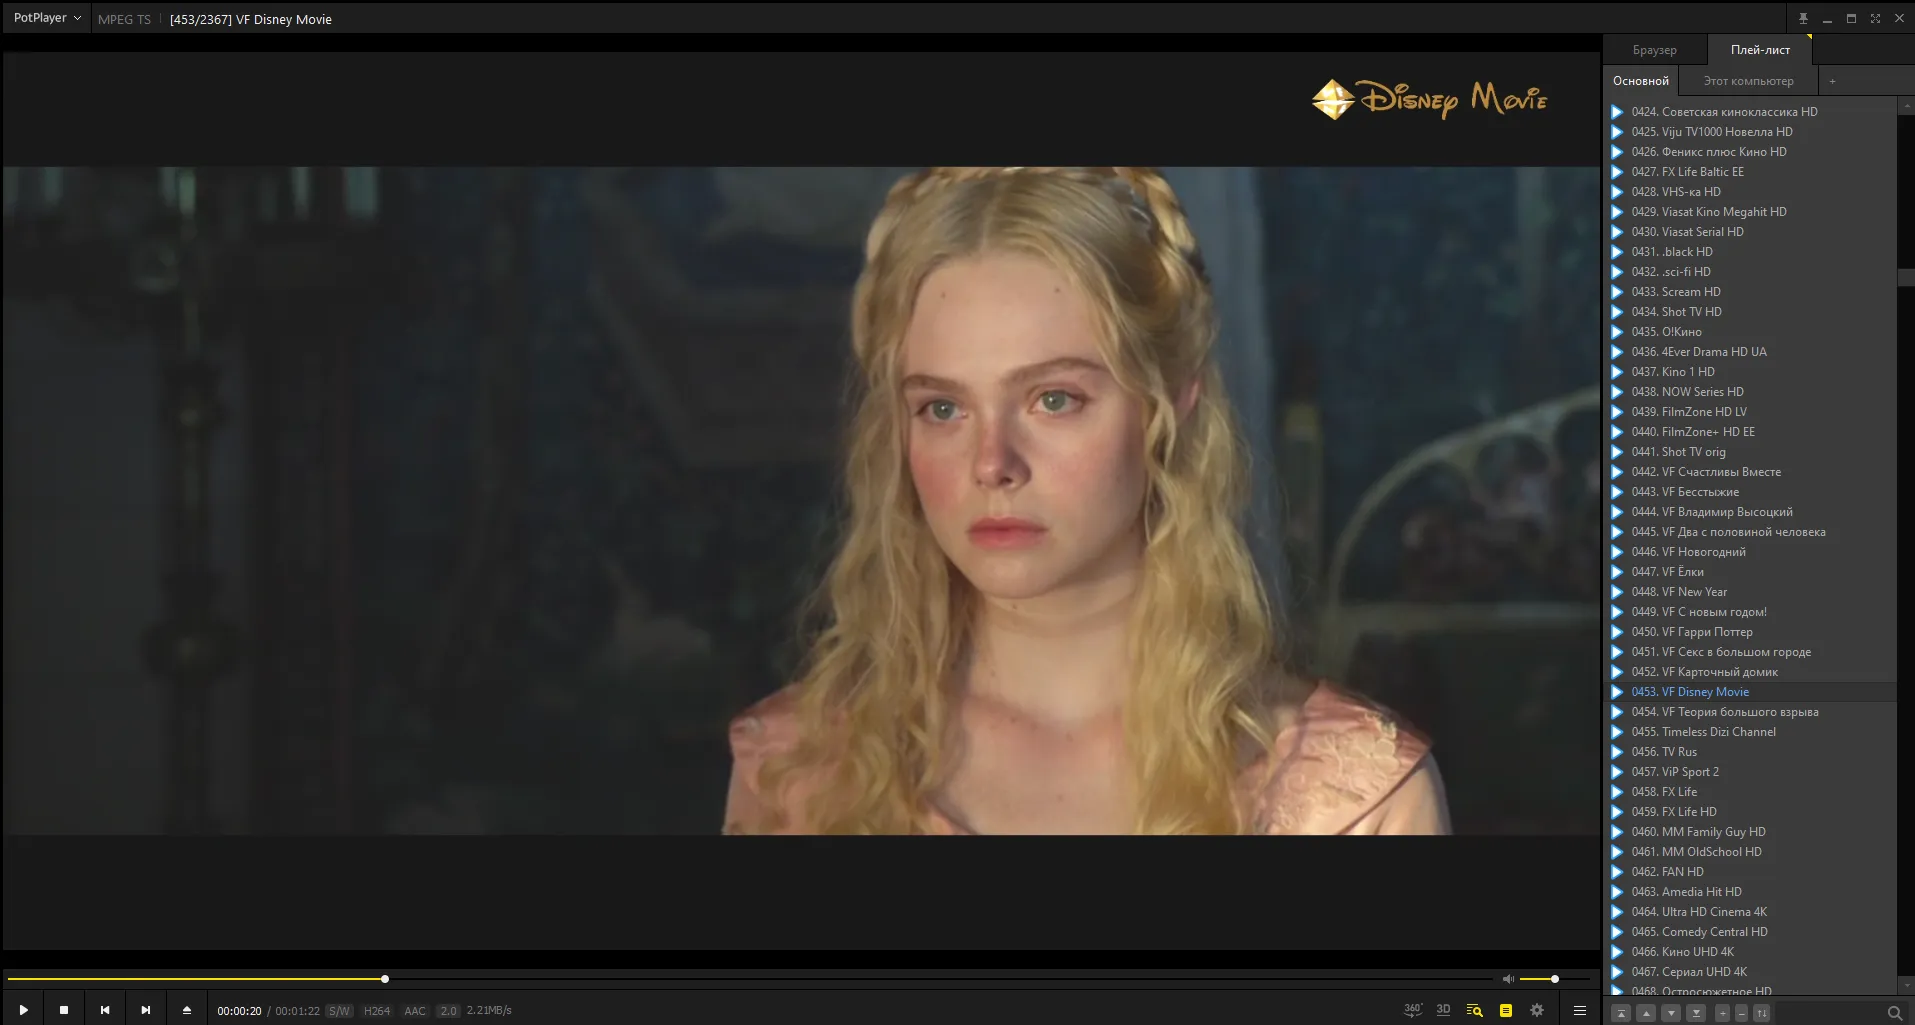Viewport: 1915px width, 1025px height.
Task: Move selected item to playlist bottom
Action: [1696, 1013]
